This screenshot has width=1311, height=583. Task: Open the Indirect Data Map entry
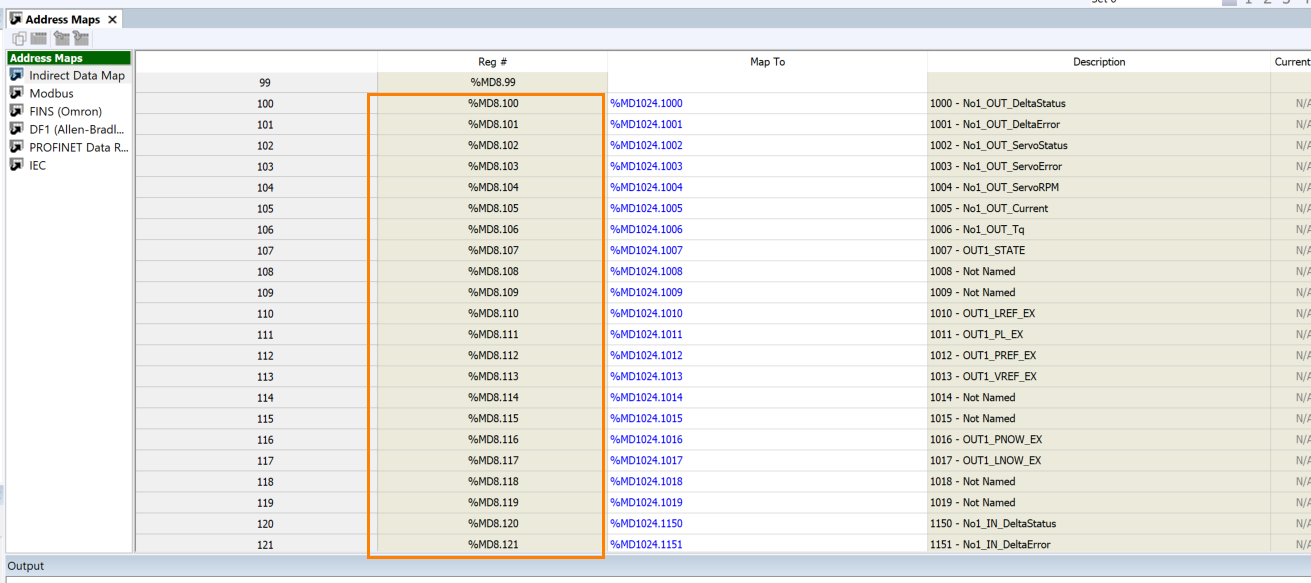click(76, 75)
